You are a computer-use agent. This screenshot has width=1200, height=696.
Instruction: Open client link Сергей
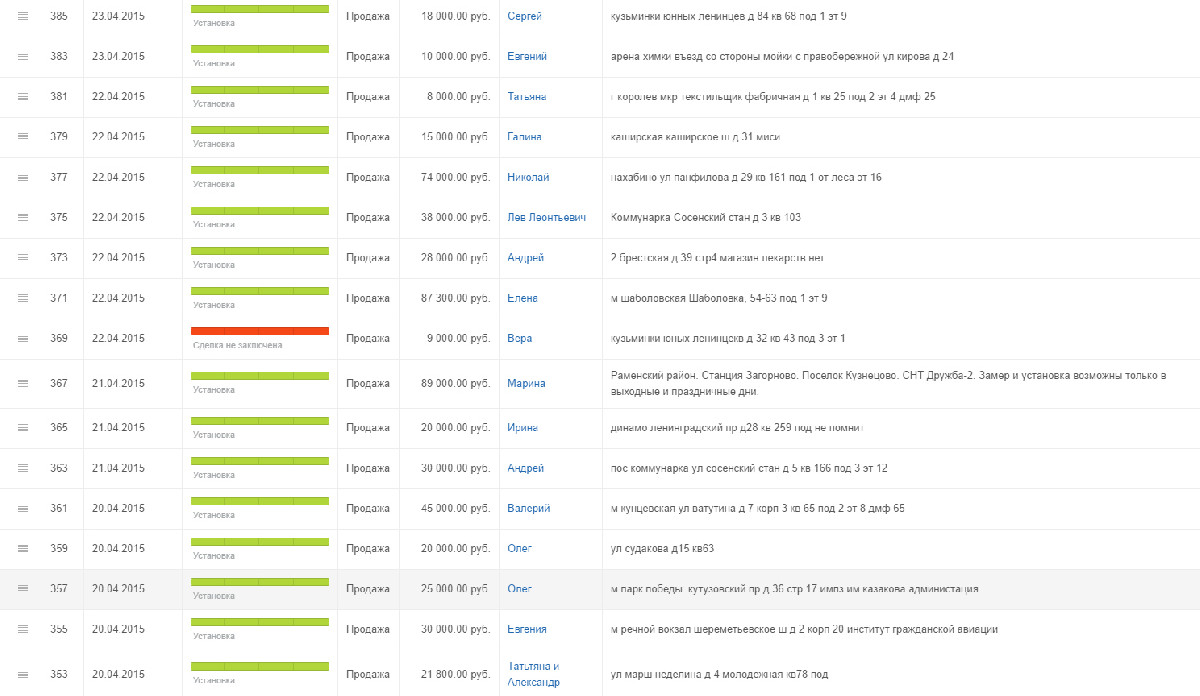[525, 17]
